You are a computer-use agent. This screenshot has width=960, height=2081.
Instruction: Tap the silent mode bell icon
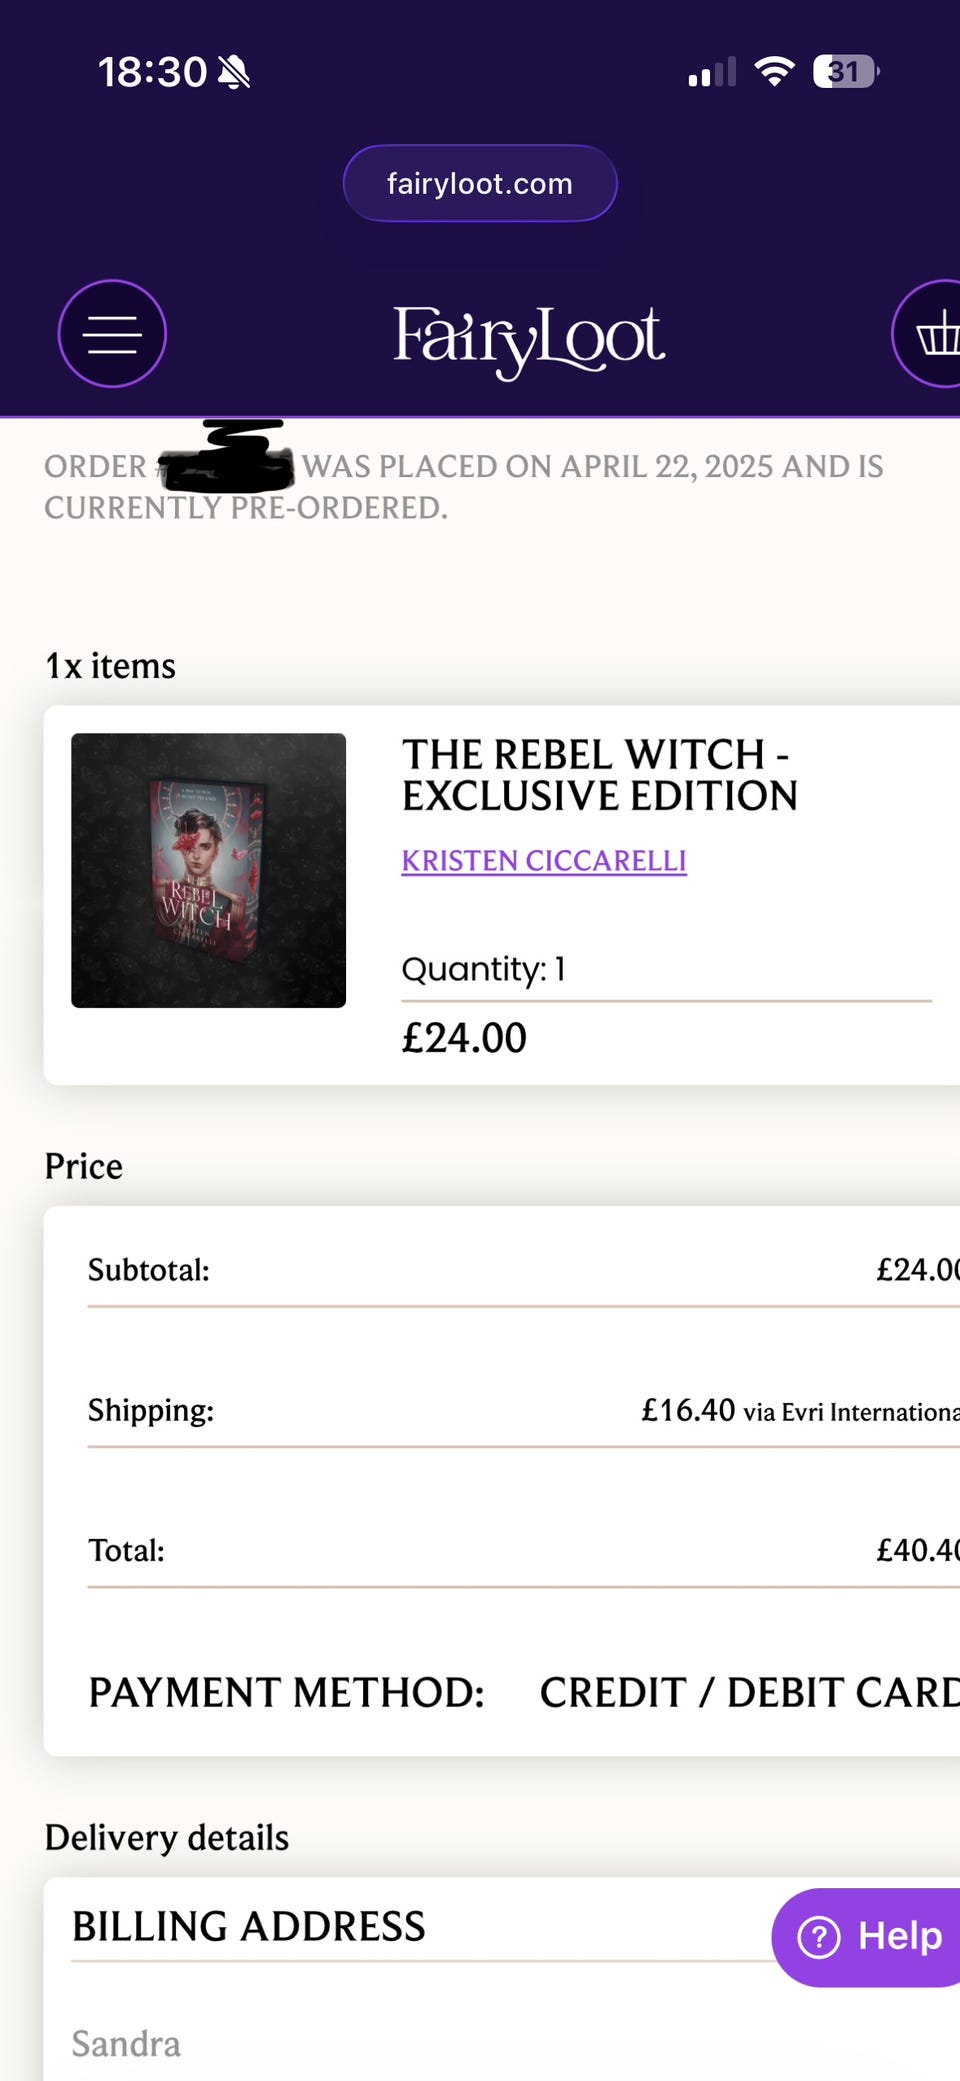(x=234, y=72)
